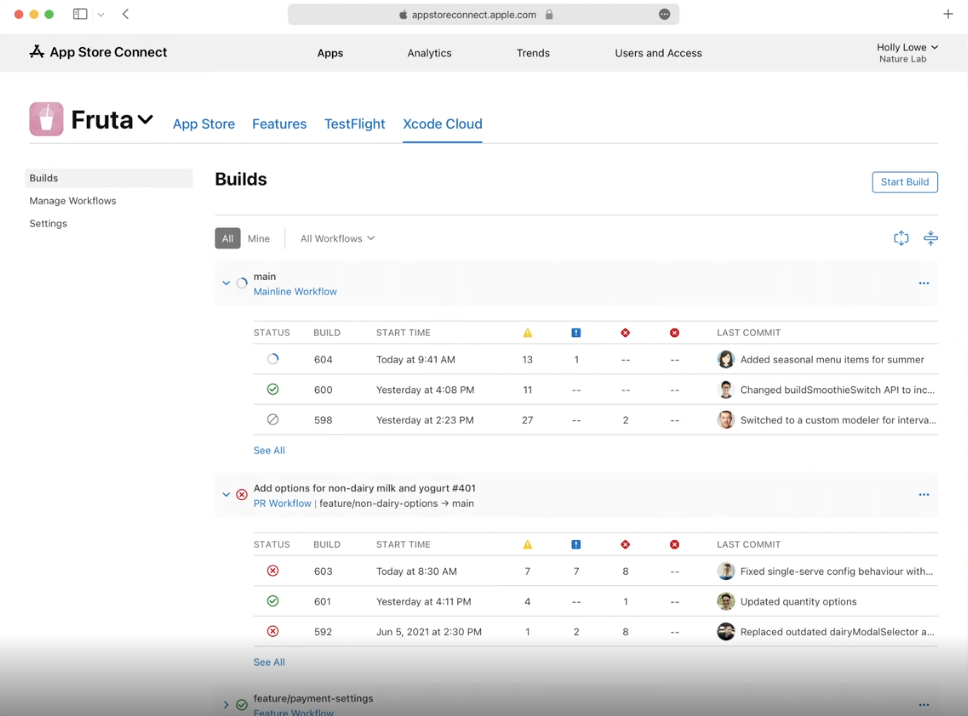Open the Trends menu

533,53
